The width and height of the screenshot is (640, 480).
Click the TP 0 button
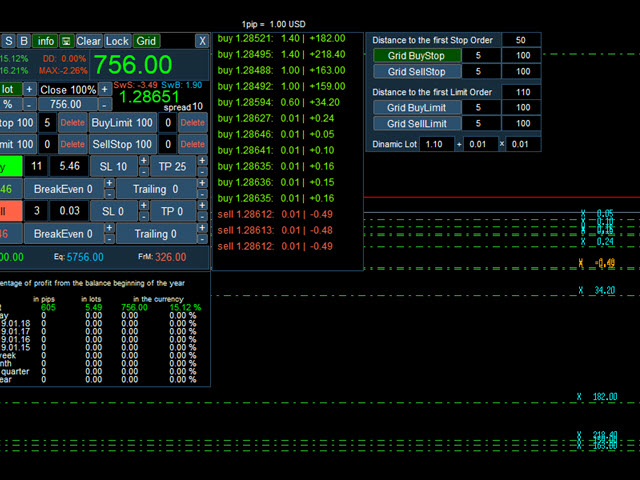(x=172, y=211)
